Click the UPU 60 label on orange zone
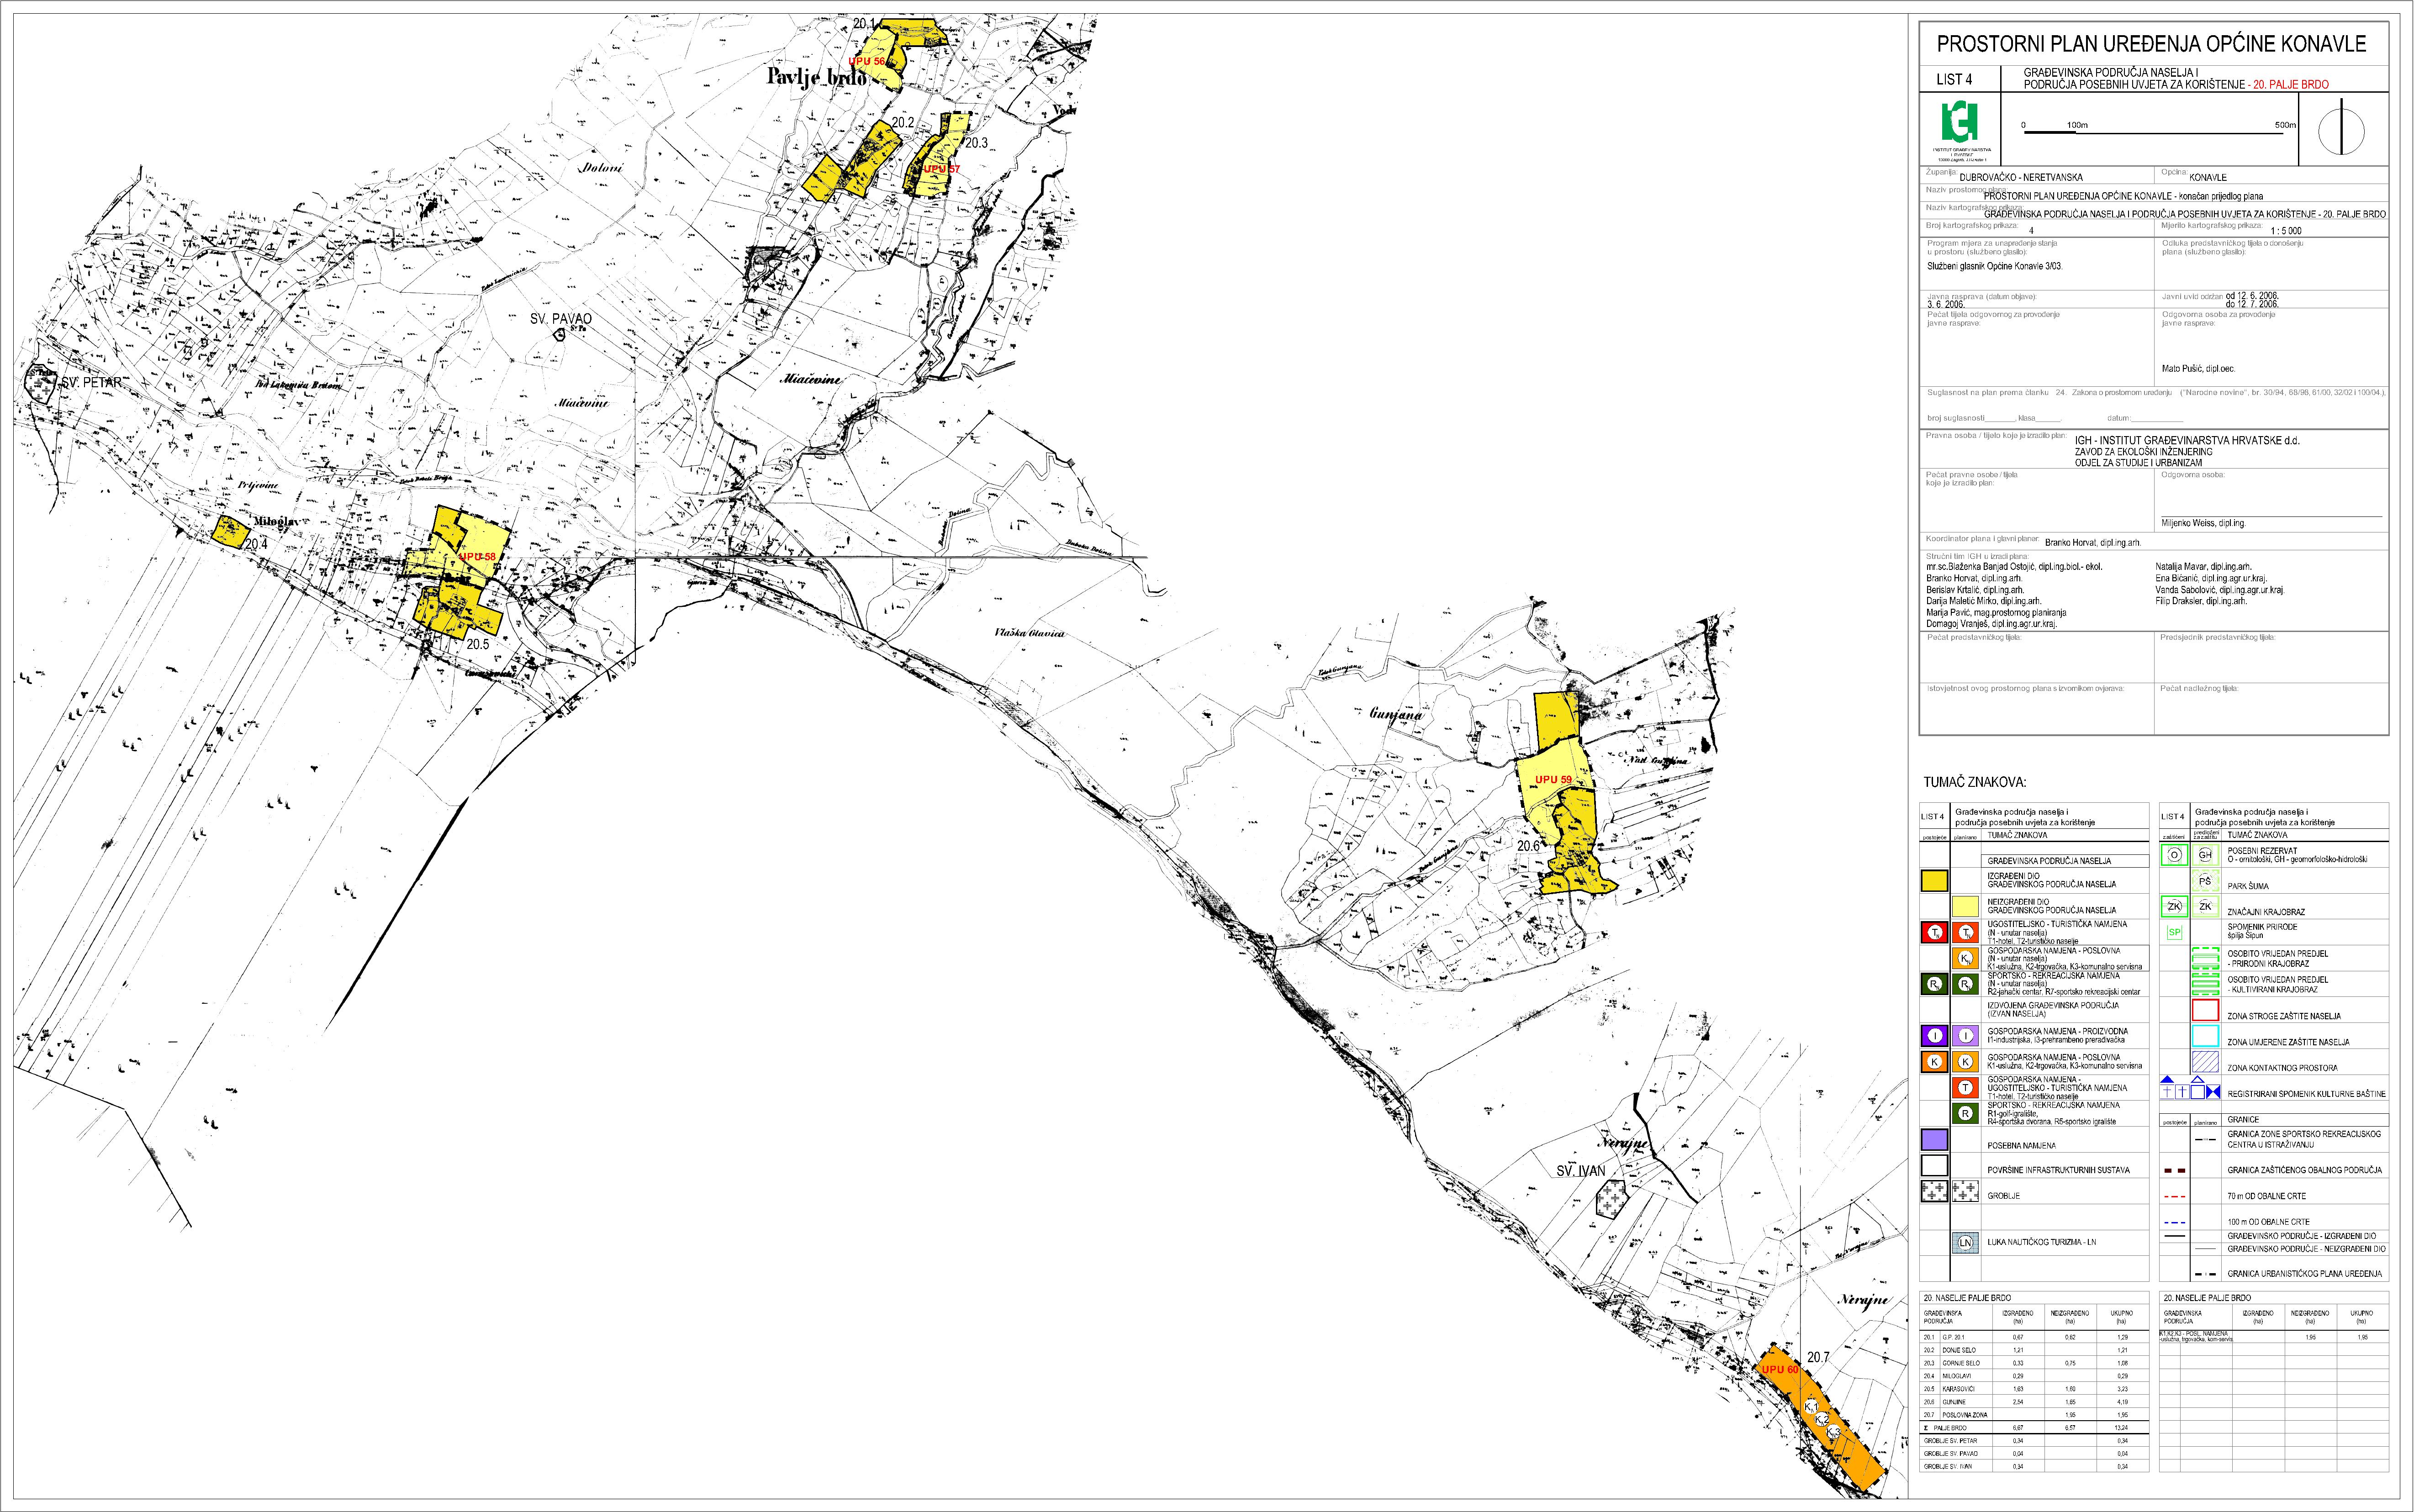The image size is (2414, 1512). [1780, 1370]
